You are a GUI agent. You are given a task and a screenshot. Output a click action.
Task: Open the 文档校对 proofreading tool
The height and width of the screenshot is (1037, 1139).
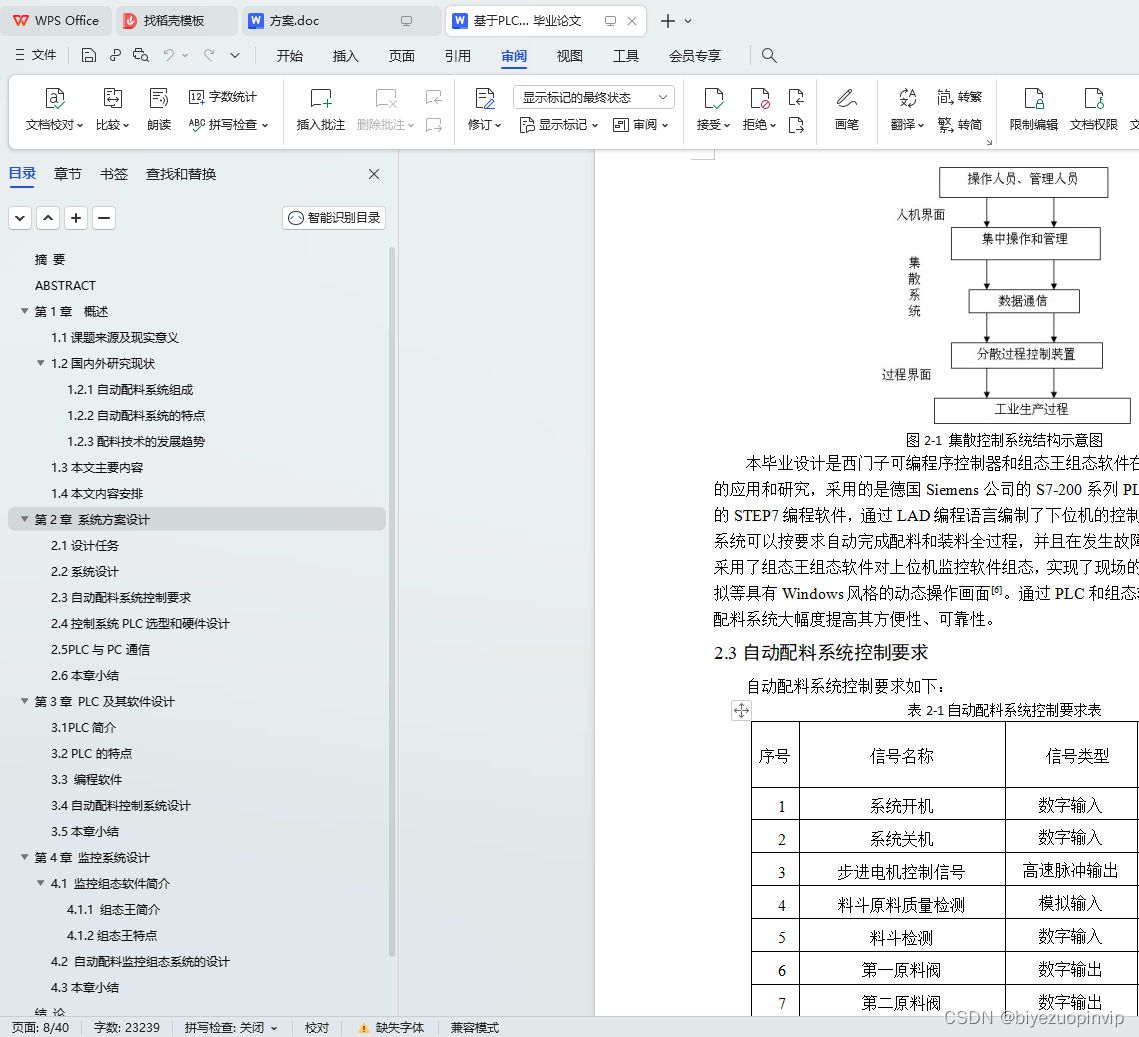pyautogui.click(x=54, y=110)
